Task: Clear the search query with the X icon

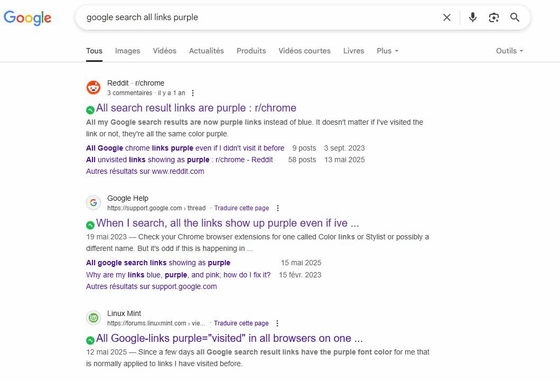Action: point(447,17)
